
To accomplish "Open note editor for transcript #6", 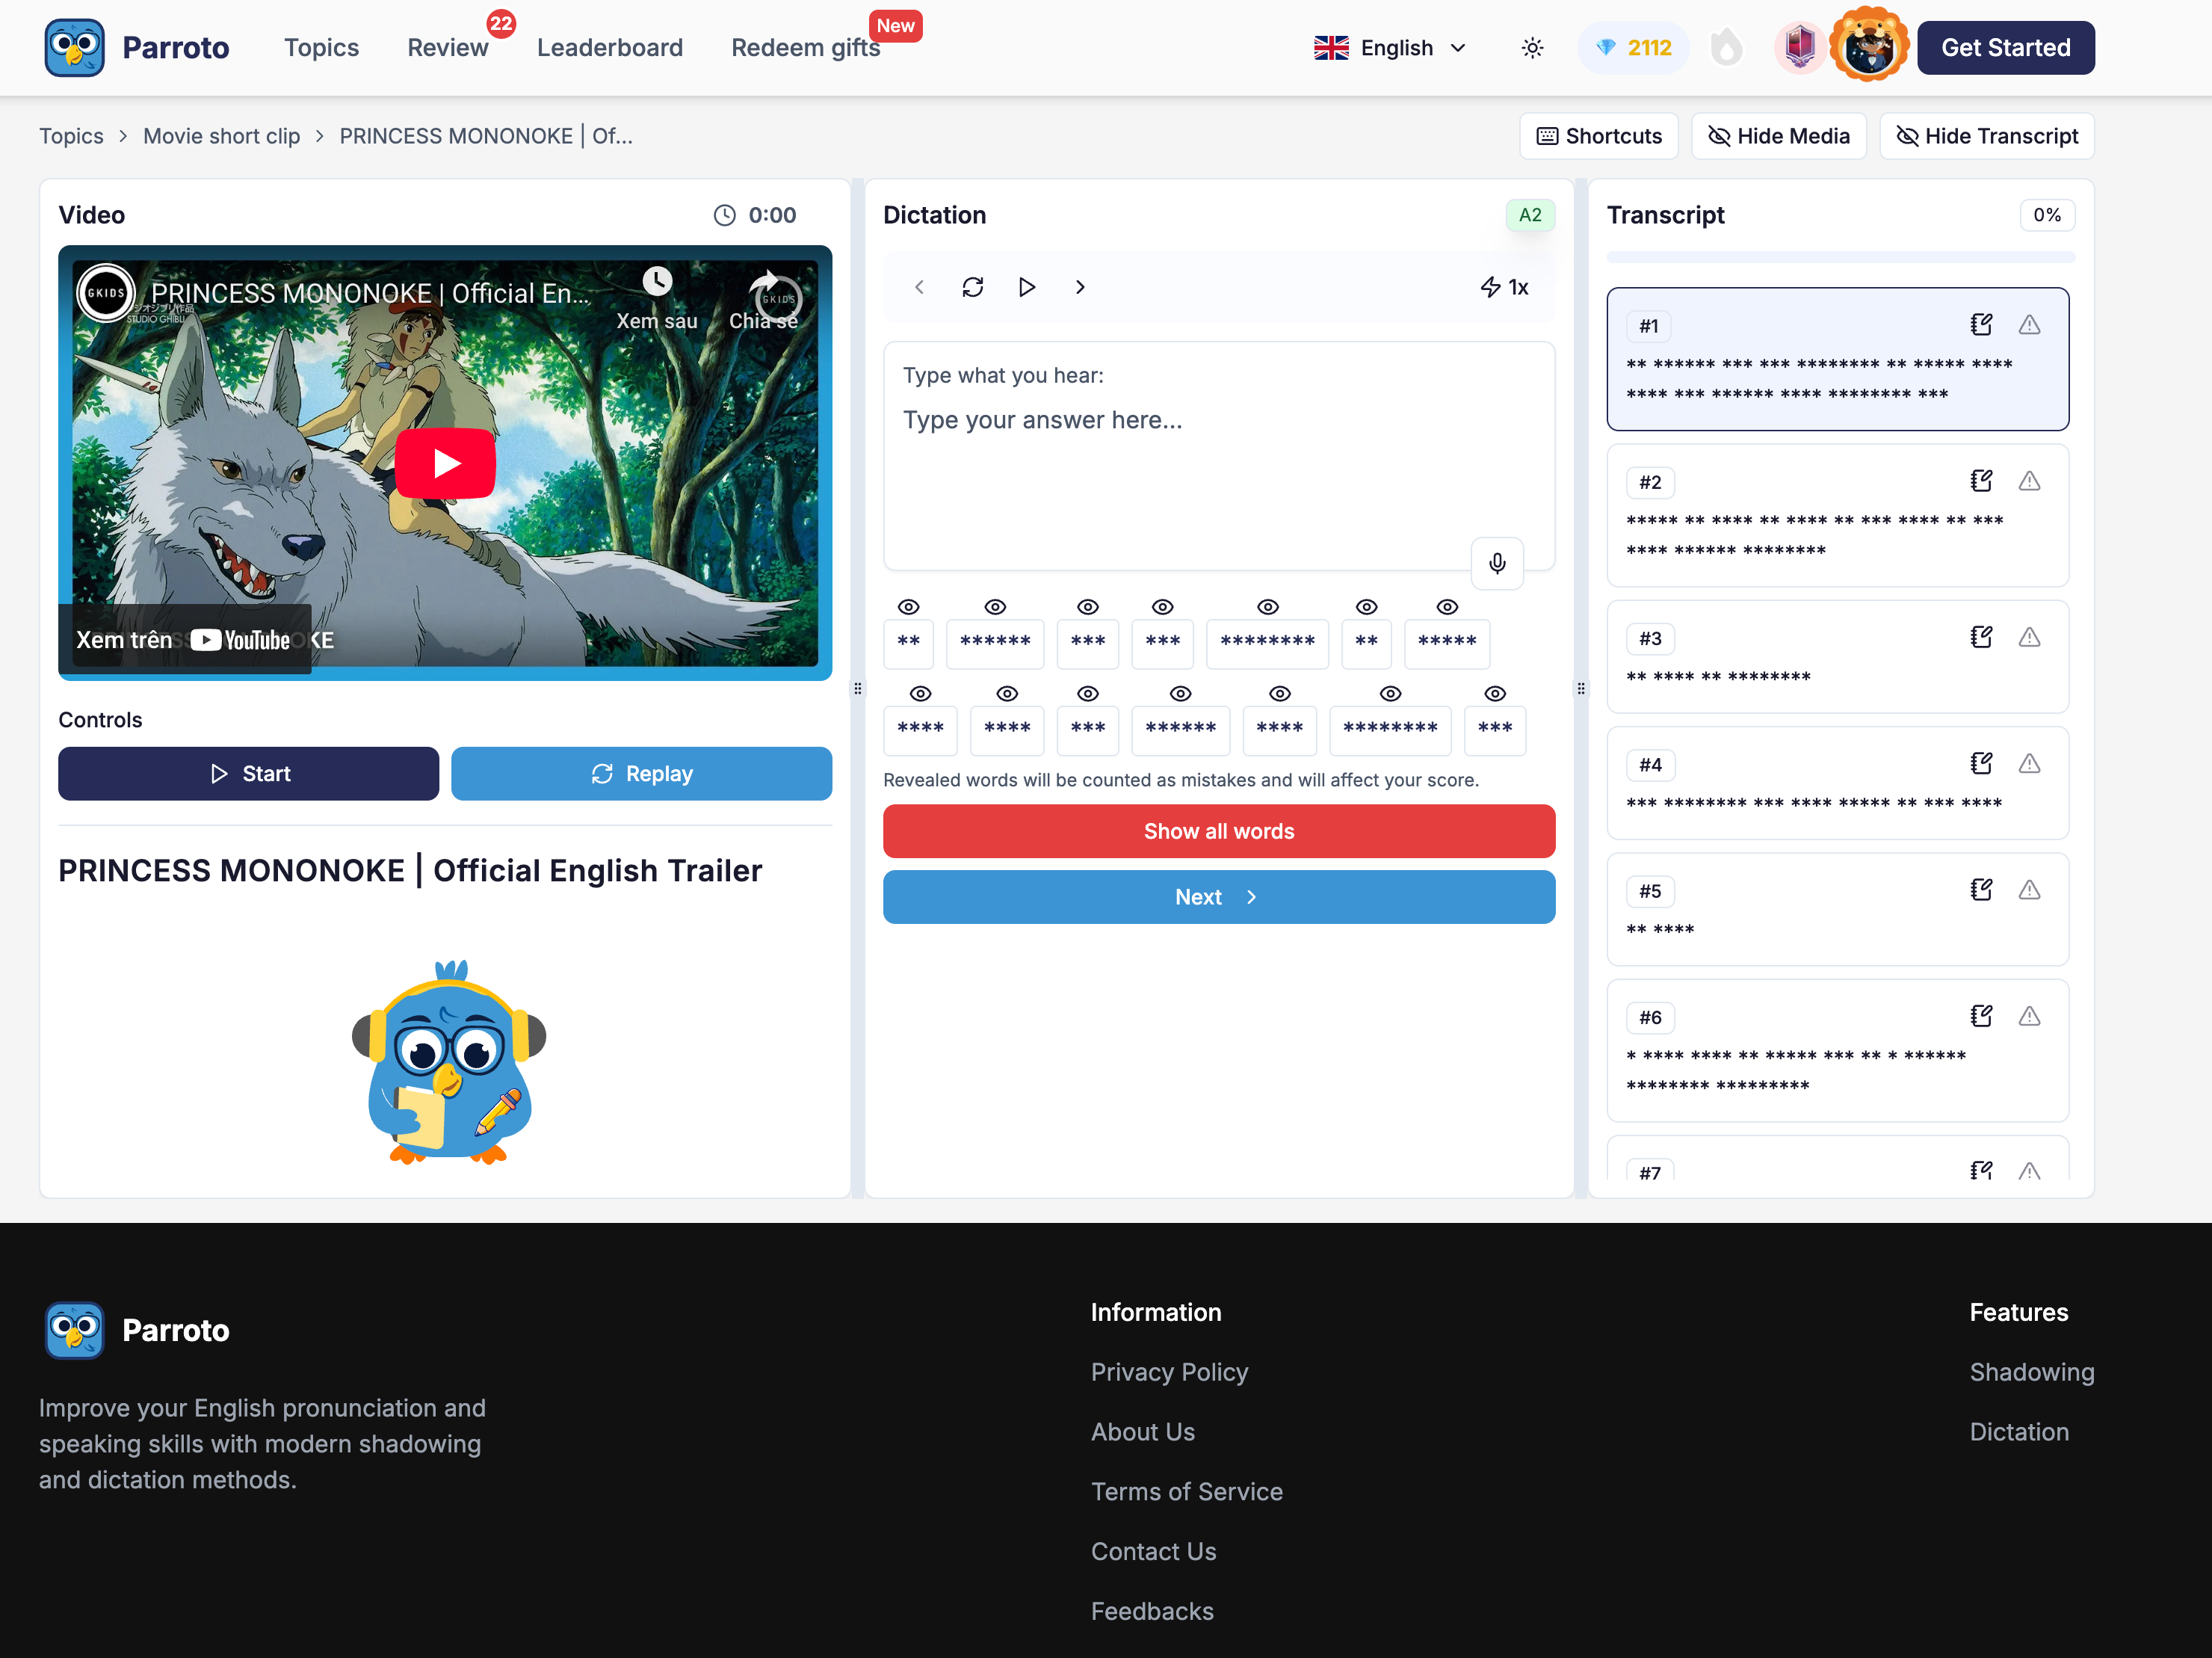I will 1981,1016.
